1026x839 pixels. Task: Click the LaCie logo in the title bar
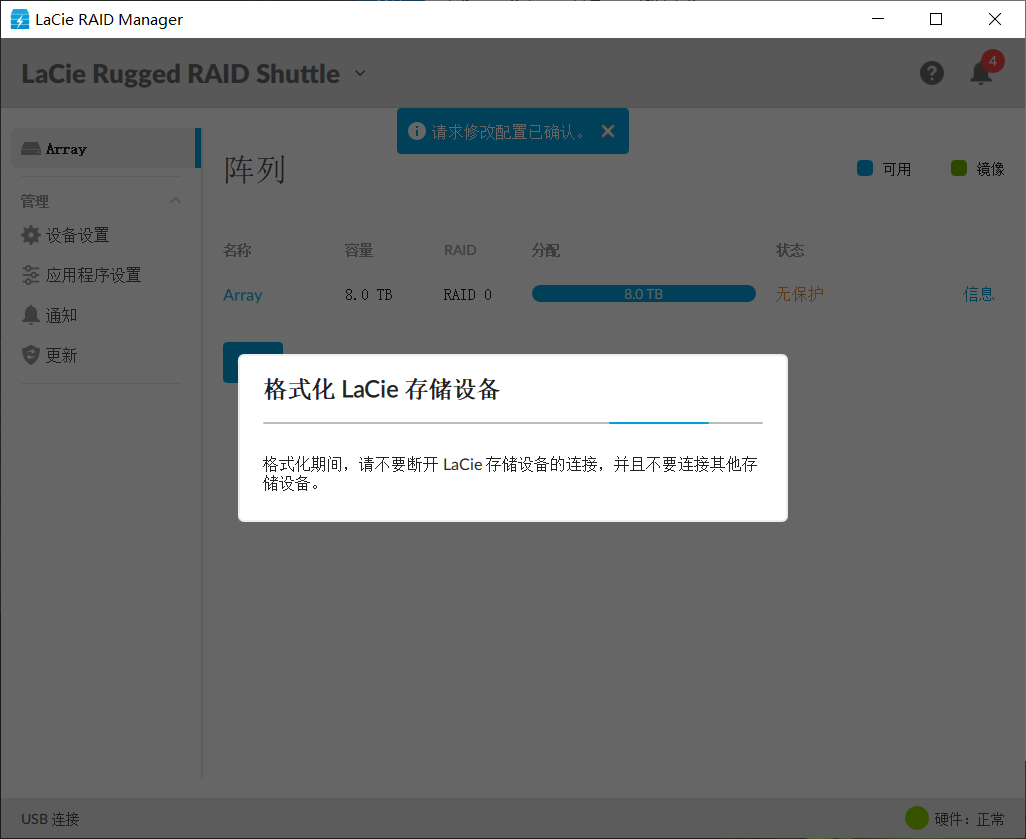[x=18, y=18]
